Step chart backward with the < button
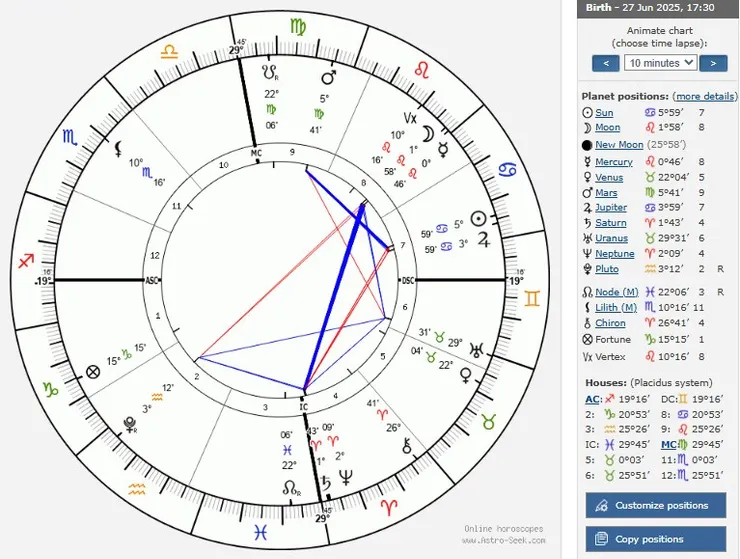This screenshot has width=740, height=559. [605, 63]
